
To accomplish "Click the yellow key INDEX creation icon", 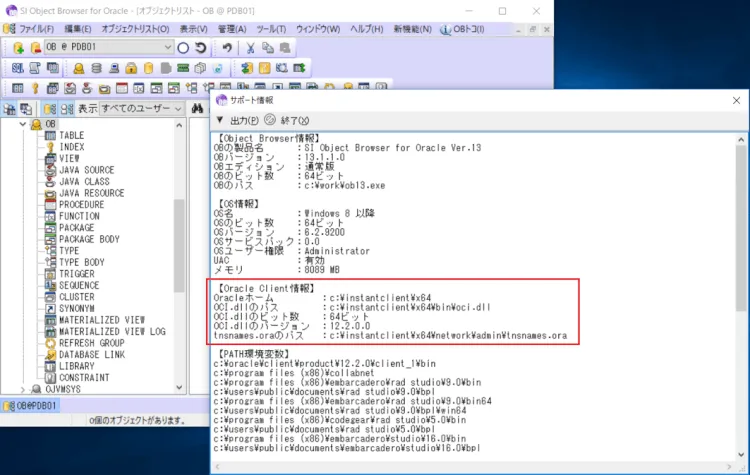I will click(35, 88).
